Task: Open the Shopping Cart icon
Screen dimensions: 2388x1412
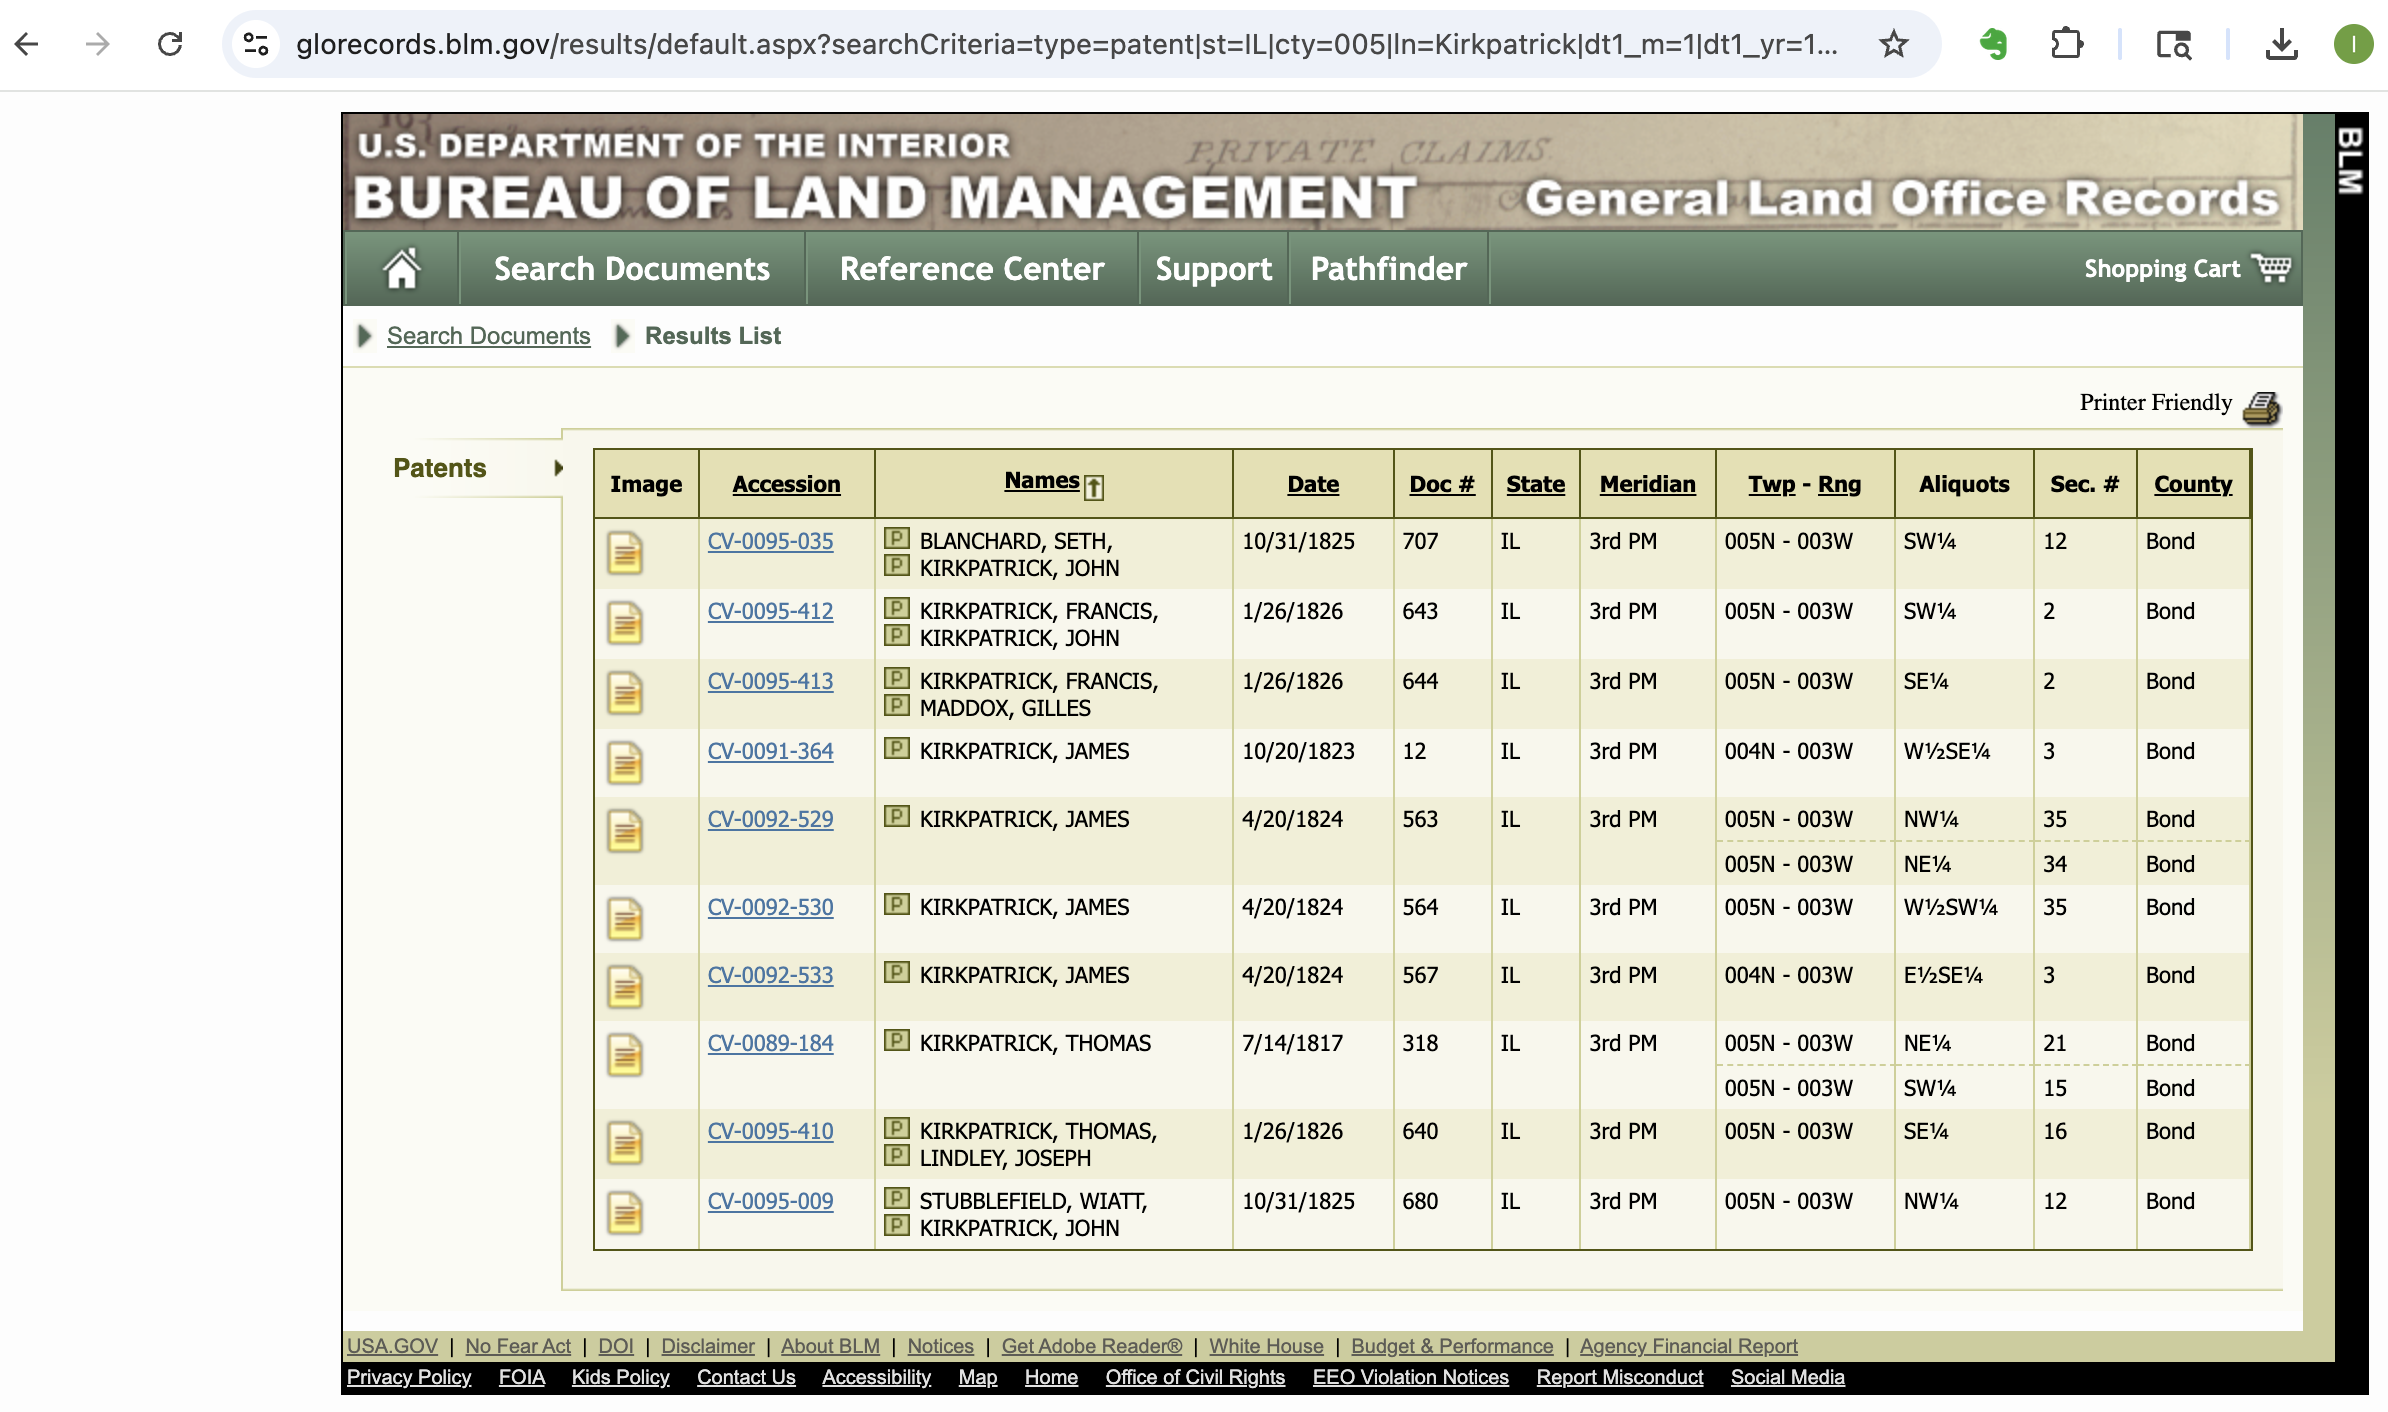Action: (x=2271, y=268)
